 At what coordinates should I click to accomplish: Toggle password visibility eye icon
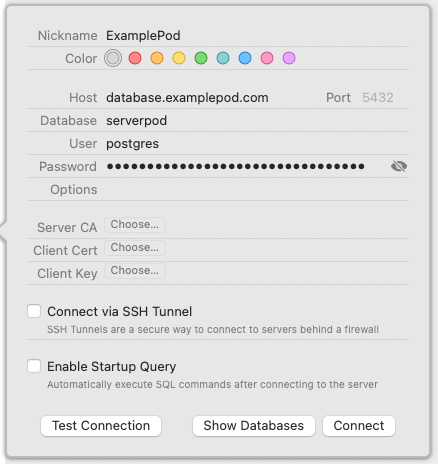coord(399,166)
